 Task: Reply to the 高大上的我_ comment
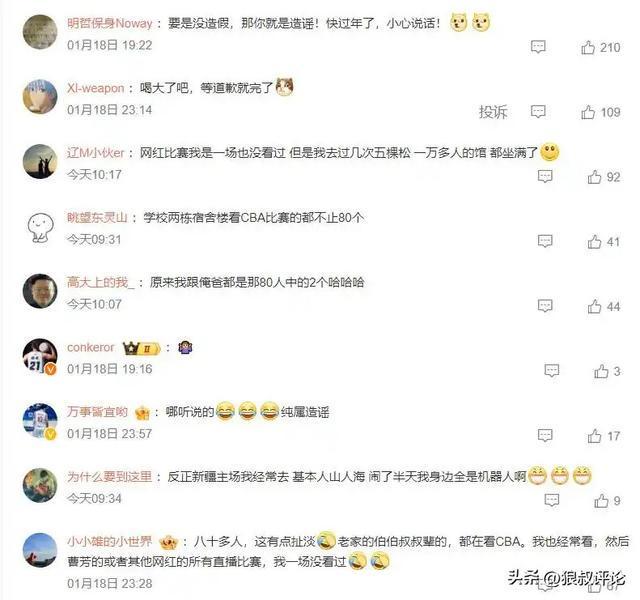(545, 306)
